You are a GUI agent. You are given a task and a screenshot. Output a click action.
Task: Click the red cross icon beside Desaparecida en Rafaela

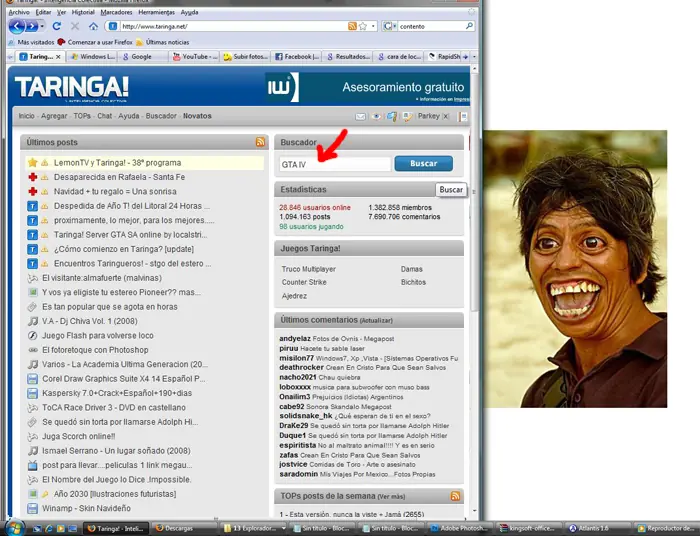[33, 177]
